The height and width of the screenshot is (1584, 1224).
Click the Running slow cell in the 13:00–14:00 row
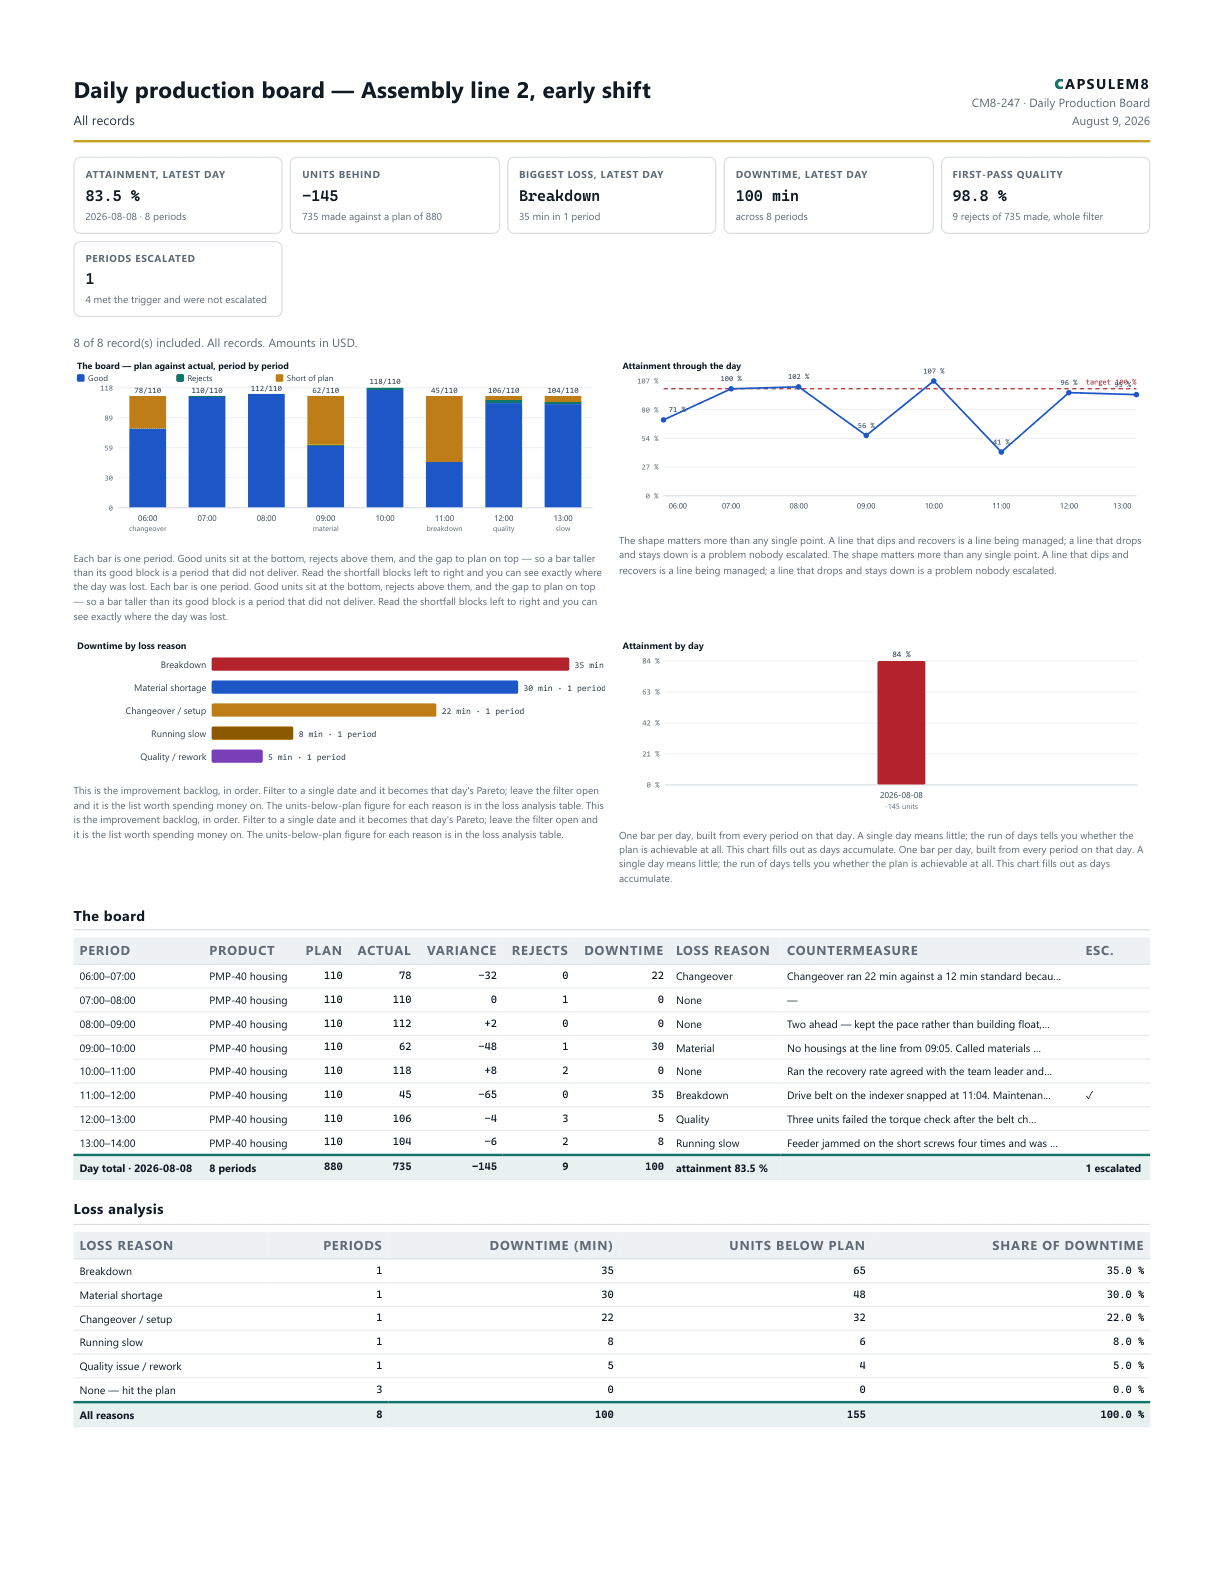click(x=708, y=1144)
